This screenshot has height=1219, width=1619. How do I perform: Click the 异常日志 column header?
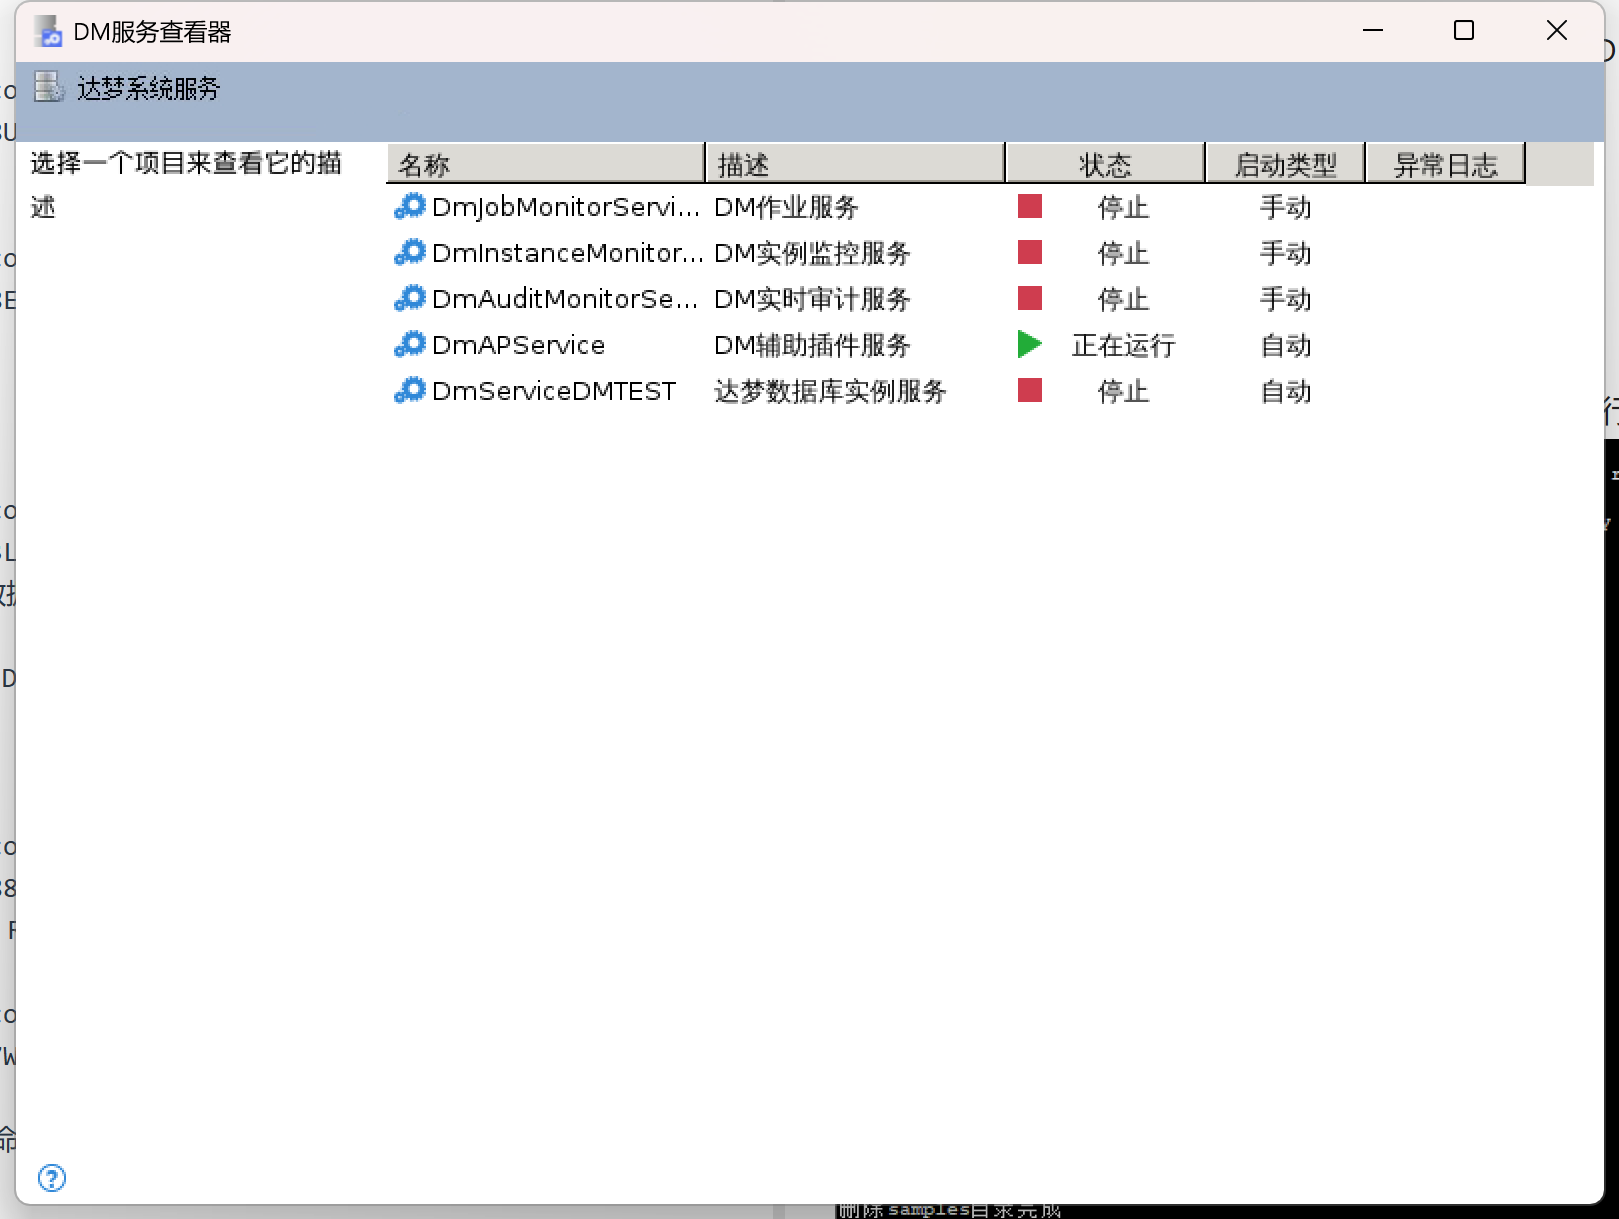(1445, 163)
